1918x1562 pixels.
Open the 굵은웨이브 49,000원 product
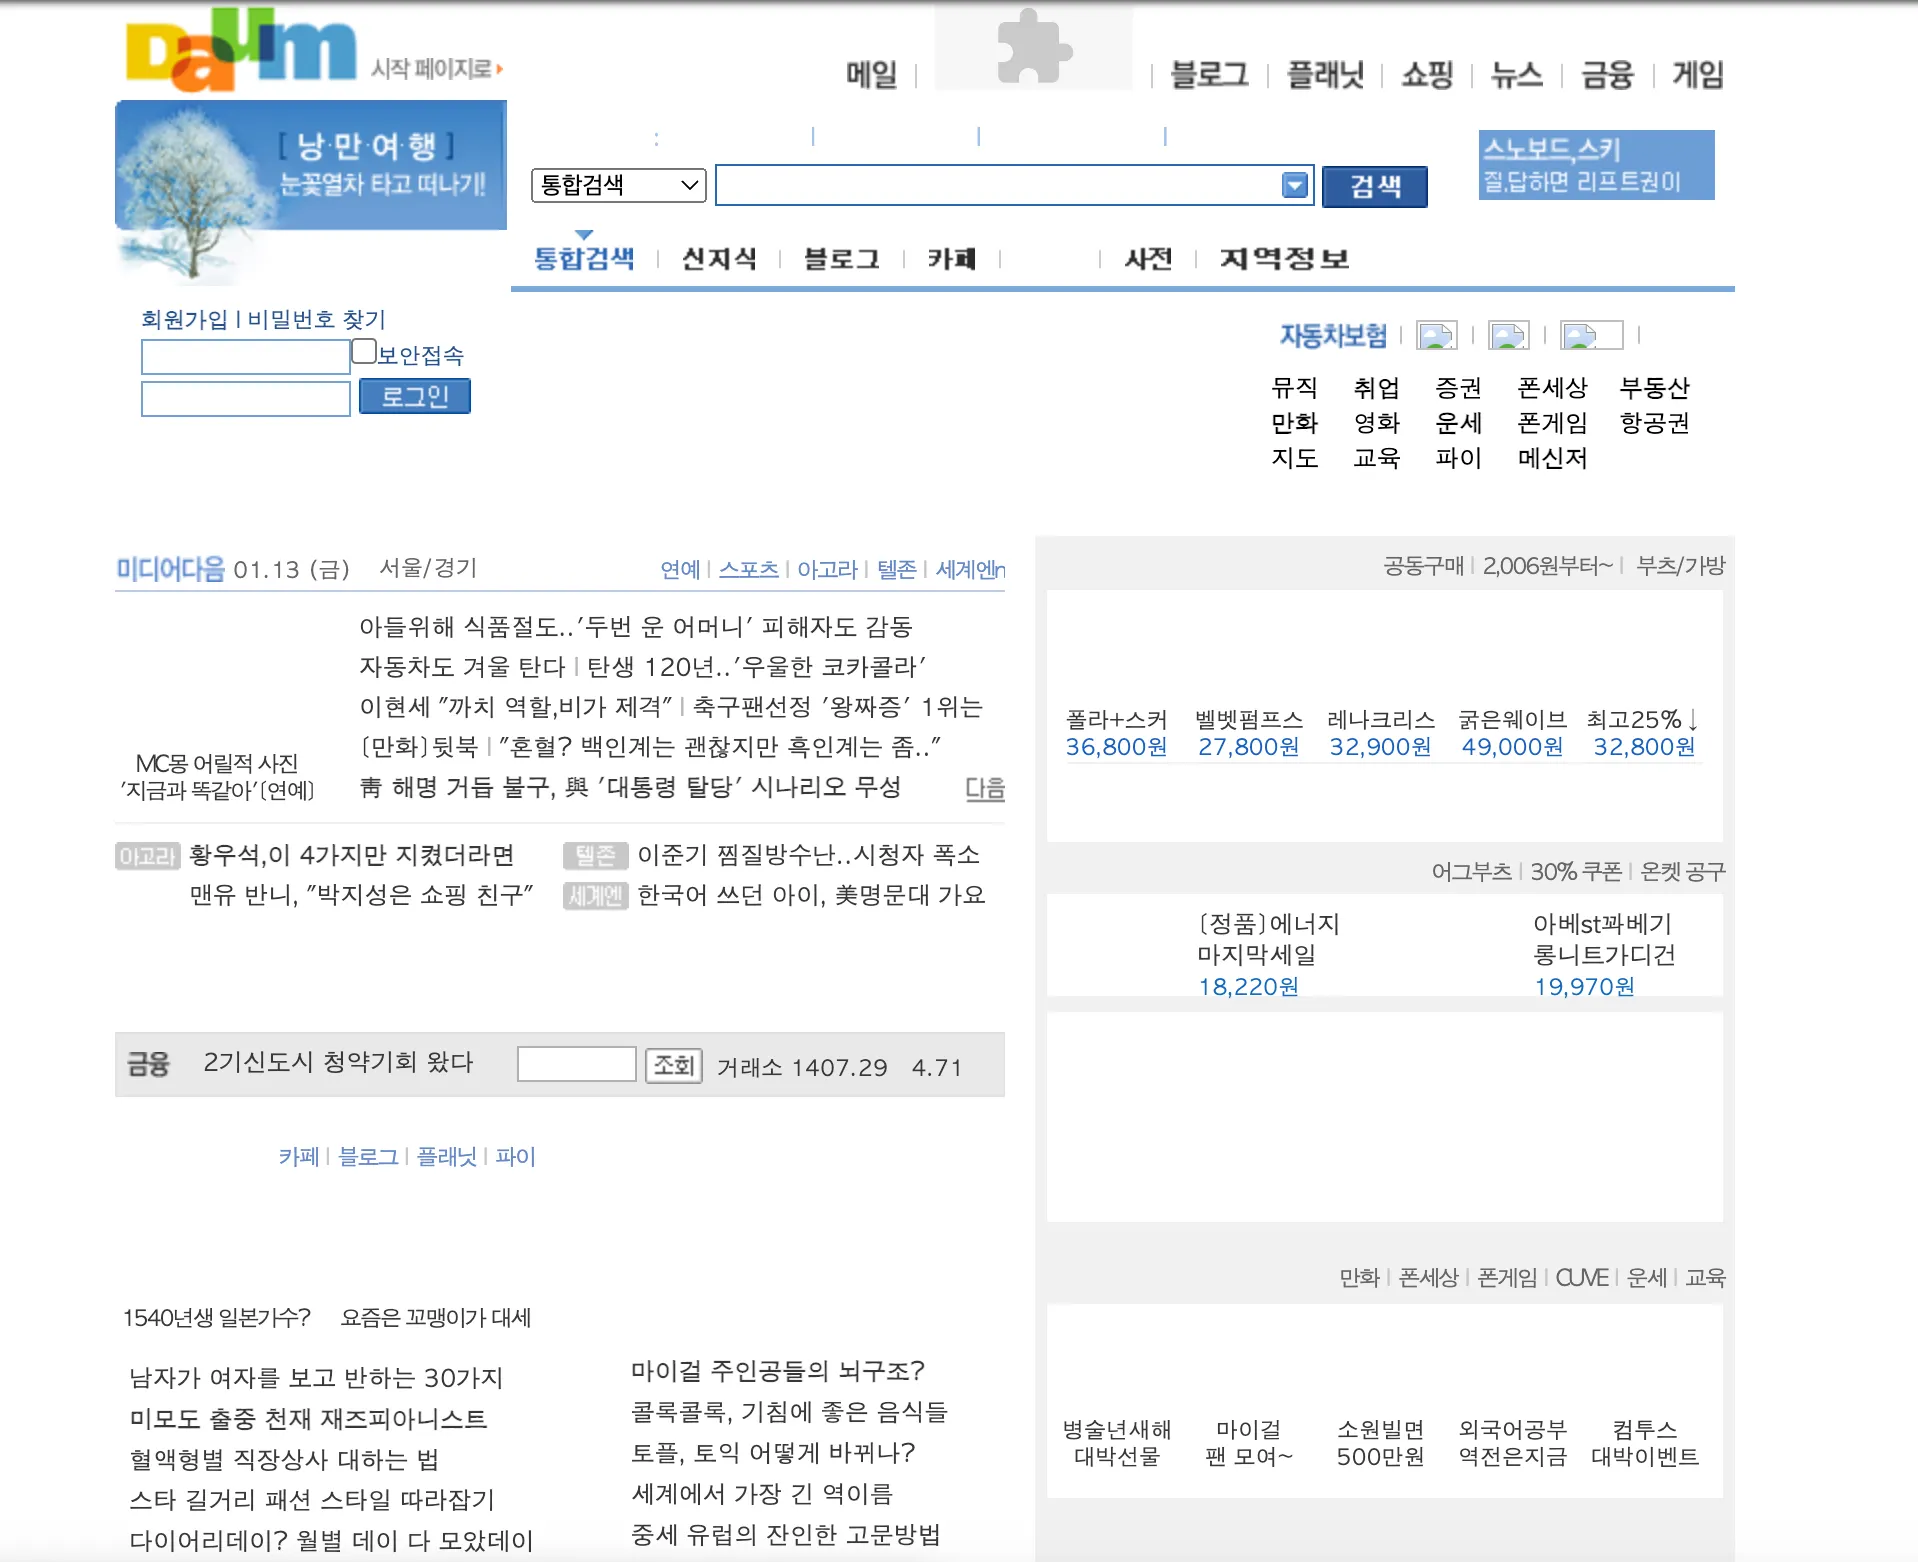click(x=1513, y=734)
